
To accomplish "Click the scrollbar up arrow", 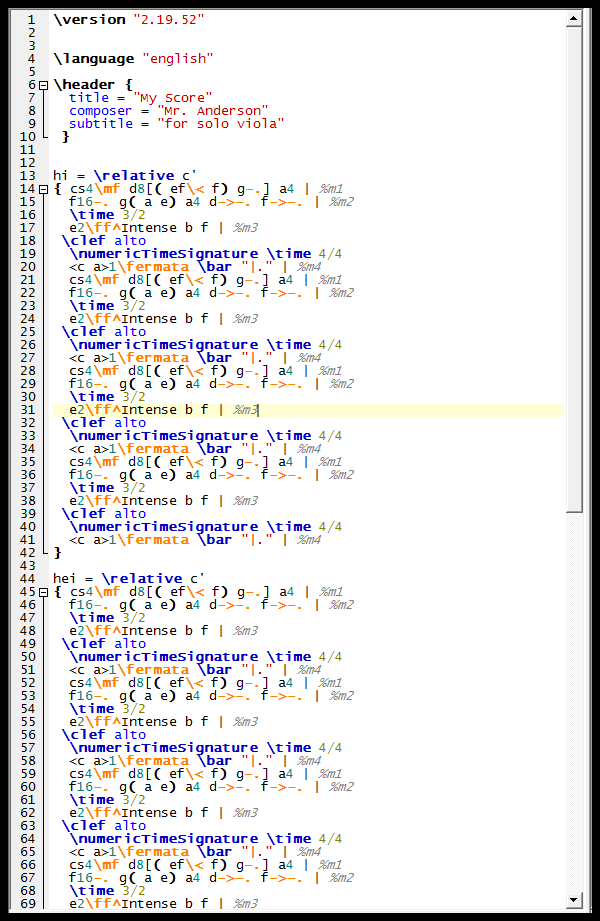I will (x=574, y=19).
